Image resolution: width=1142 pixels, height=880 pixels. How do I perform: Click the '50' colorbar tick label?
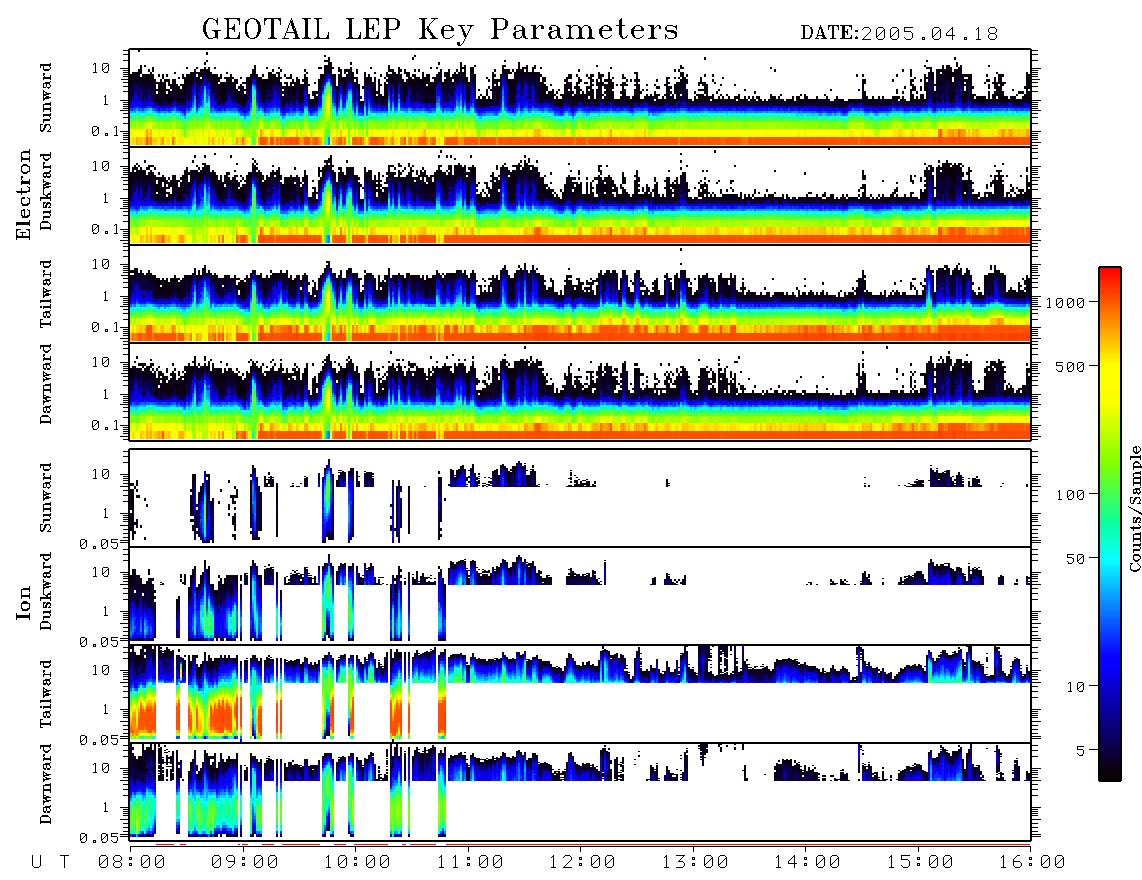[x=1075, y=559]
